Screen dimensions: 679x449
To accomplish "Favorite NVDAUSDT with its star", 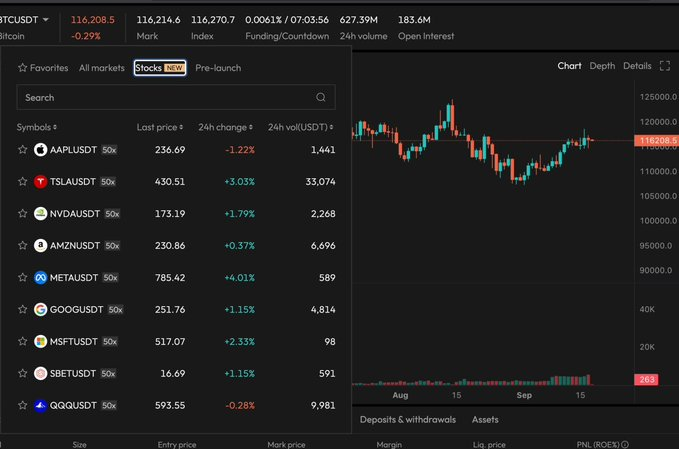I will pyautogui.click(x=23, y=214).
